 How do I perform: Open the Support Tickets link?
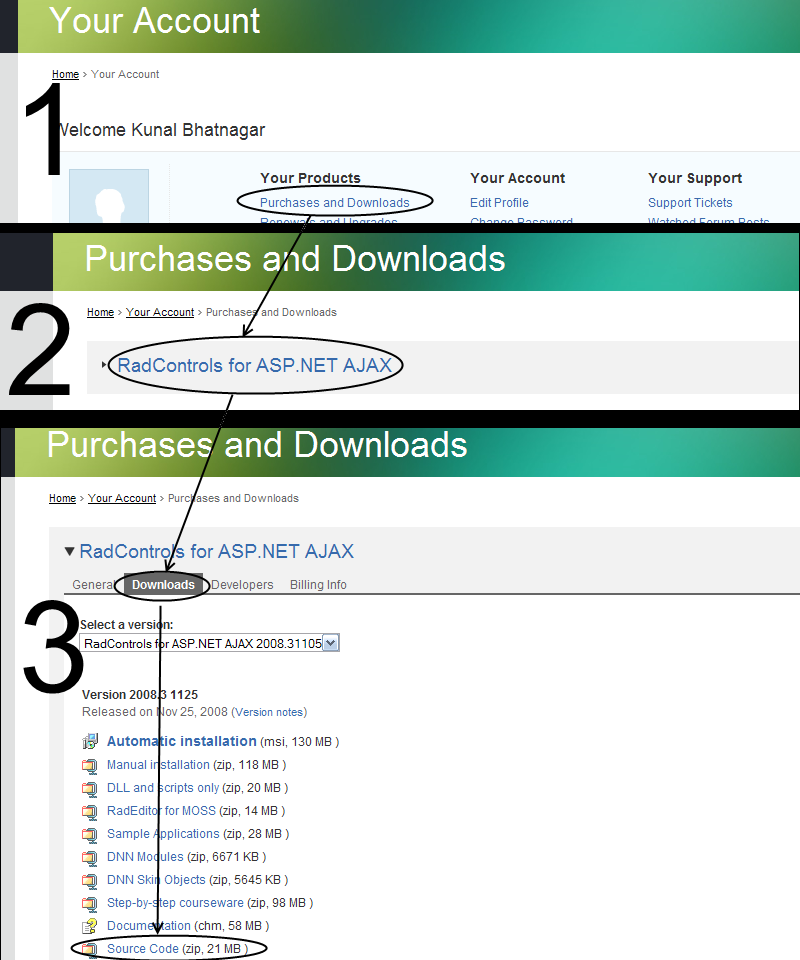[x=690, y=203]
